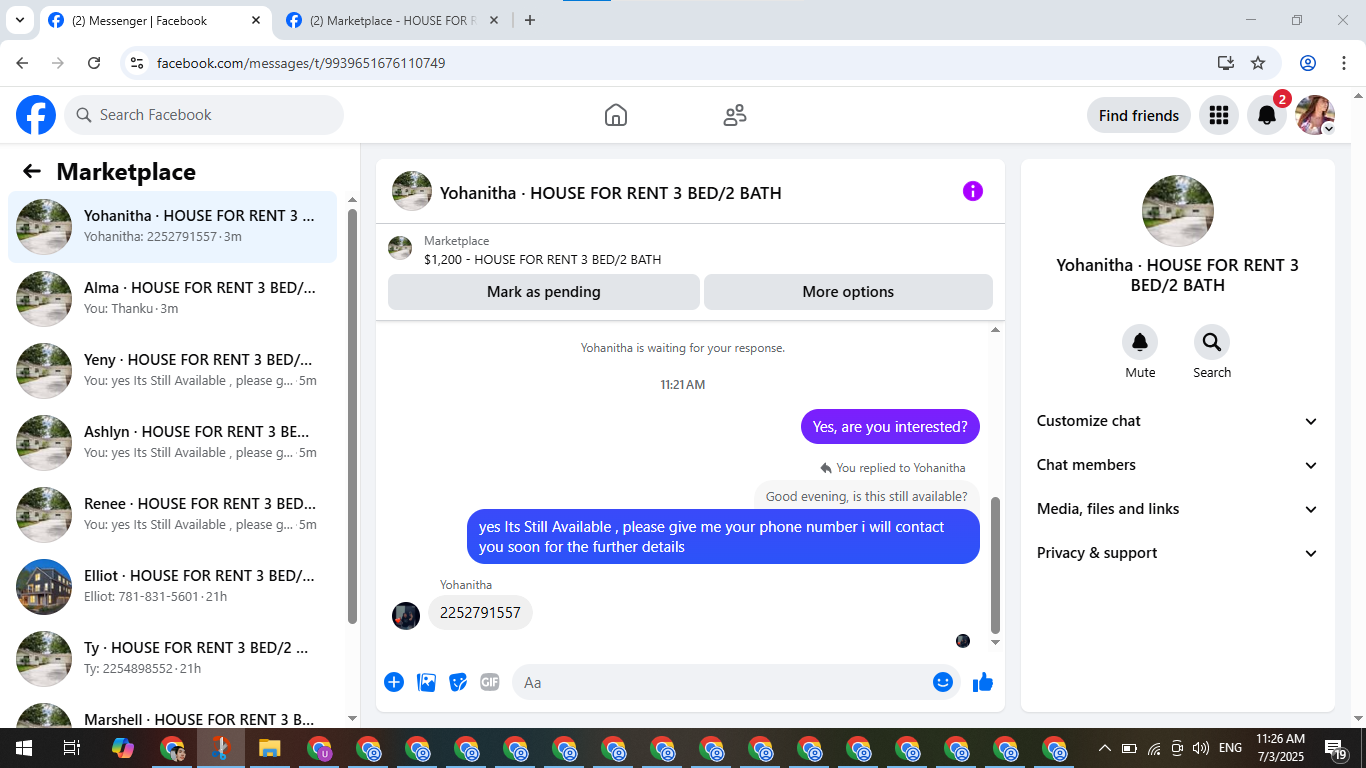Click Find friends button

pos(1139,115)
